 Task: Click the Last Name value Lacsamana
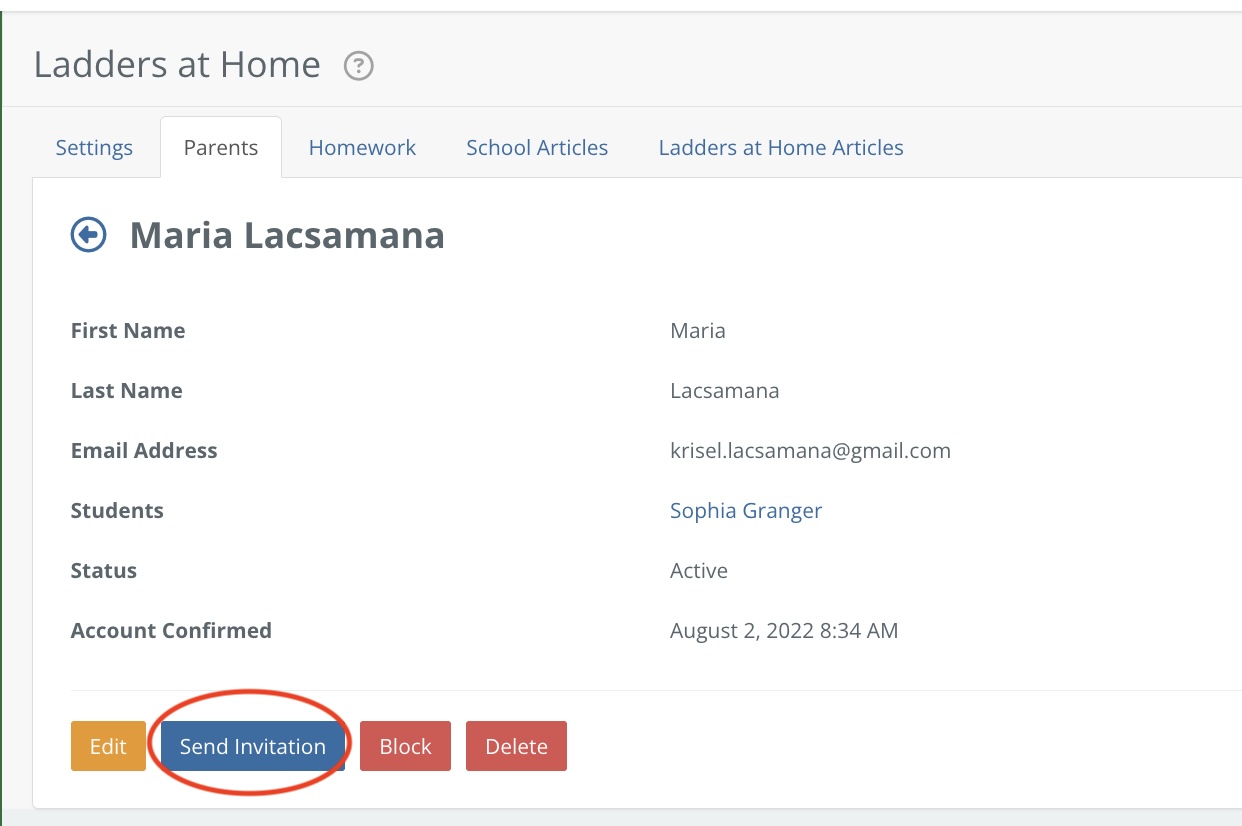[724, 391]
